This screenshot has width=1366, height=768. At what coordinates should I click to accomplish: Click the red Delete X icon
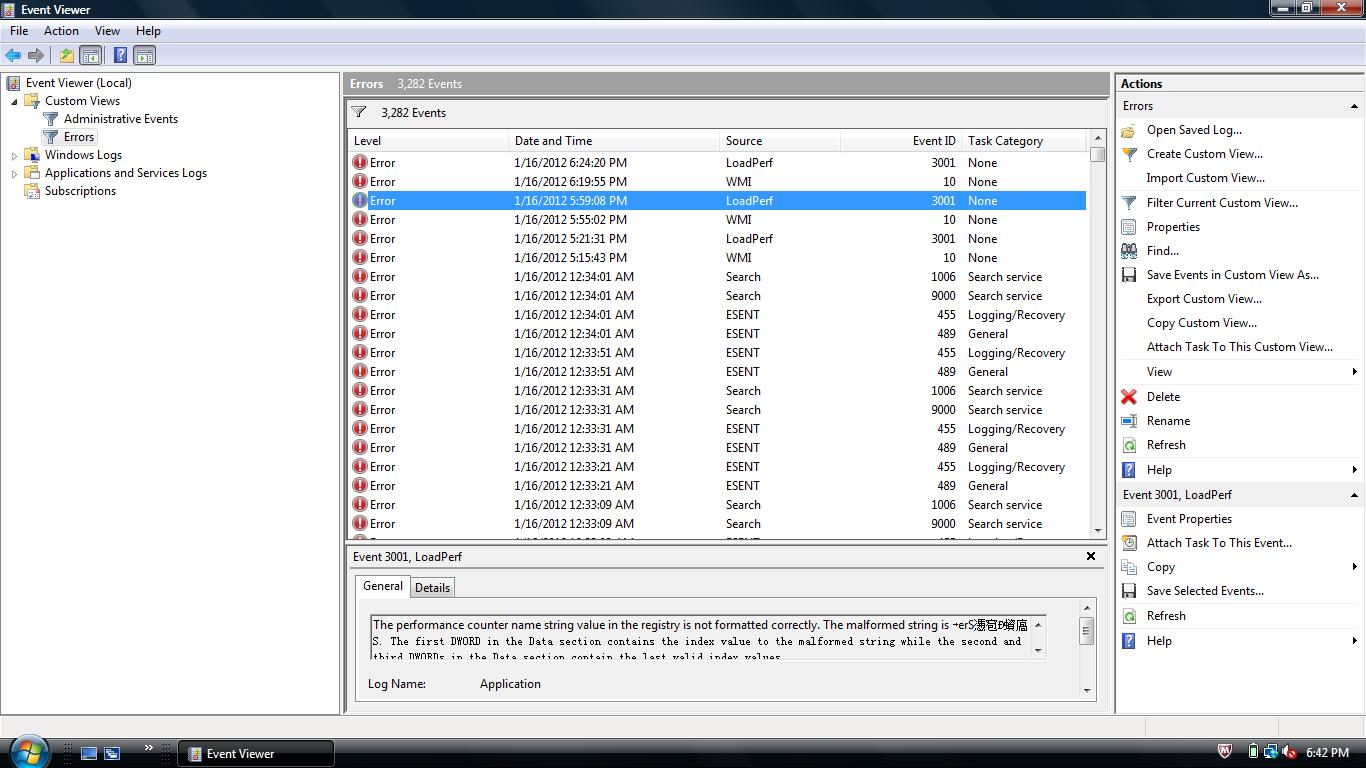pos(1129,397)
